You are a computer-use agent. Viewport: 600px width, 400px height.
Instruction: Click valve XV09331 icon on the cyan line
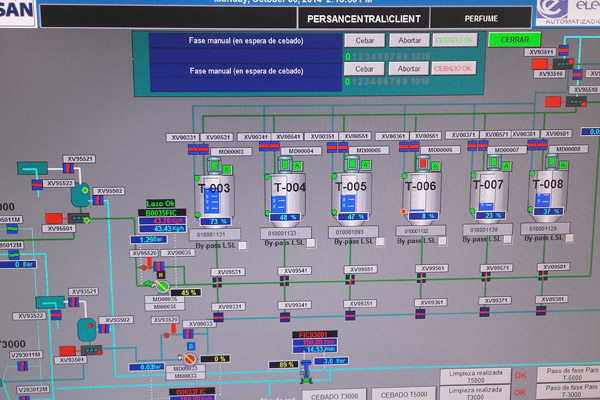(x=218, y=317)
